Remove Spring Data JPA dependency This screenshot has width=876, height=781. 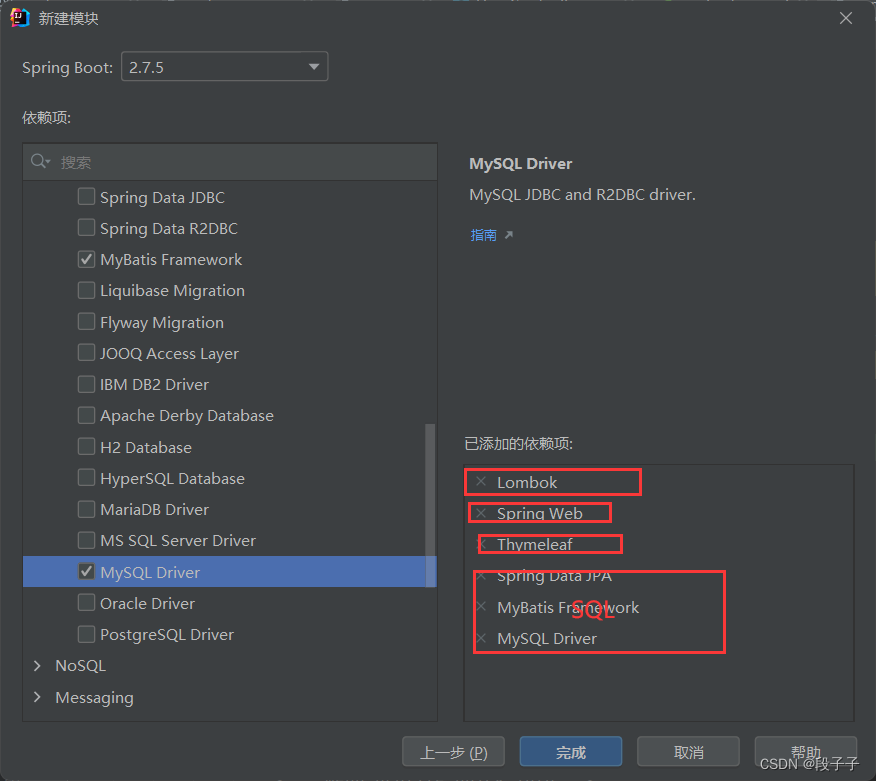481,575
